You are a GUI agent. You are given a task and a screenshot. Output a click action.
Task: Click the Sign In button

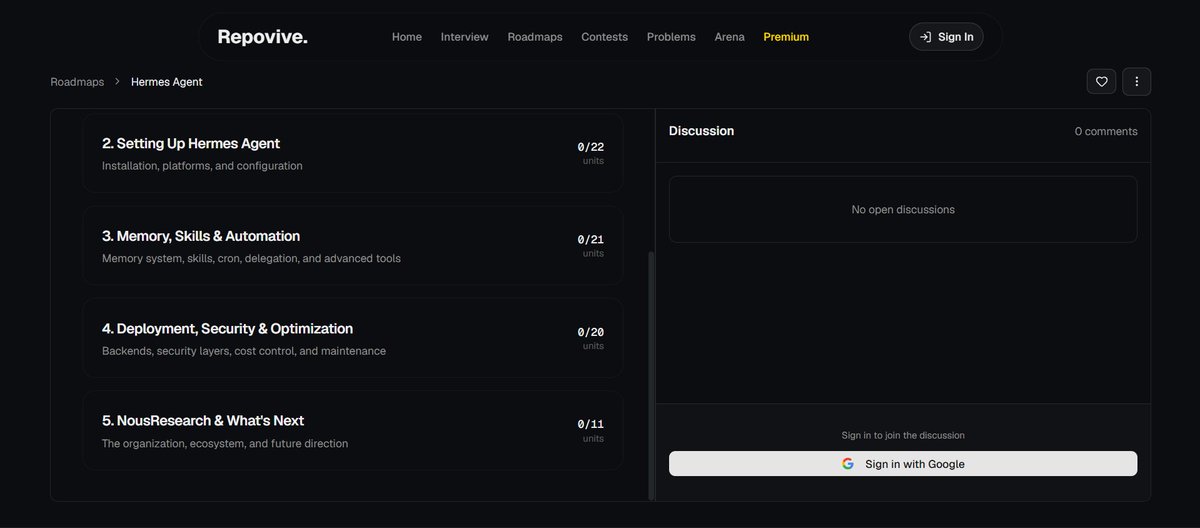946,37
